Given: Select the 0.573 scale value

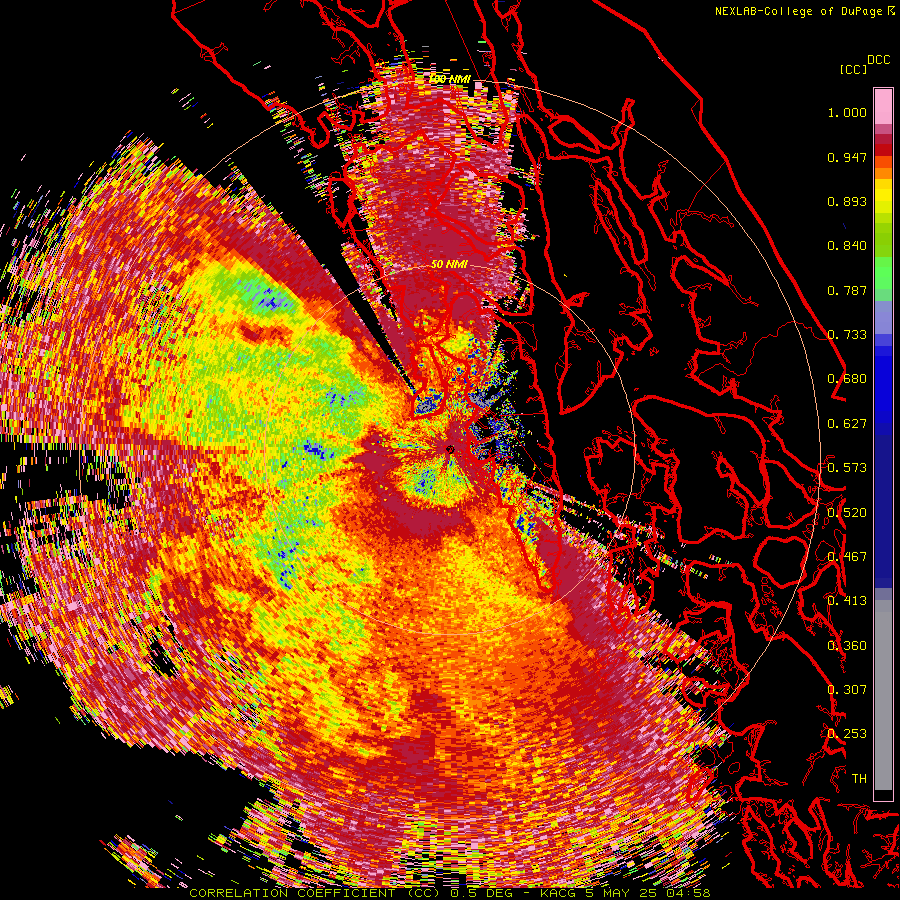Looking at the screenshot, I should [x=847, y=468].
